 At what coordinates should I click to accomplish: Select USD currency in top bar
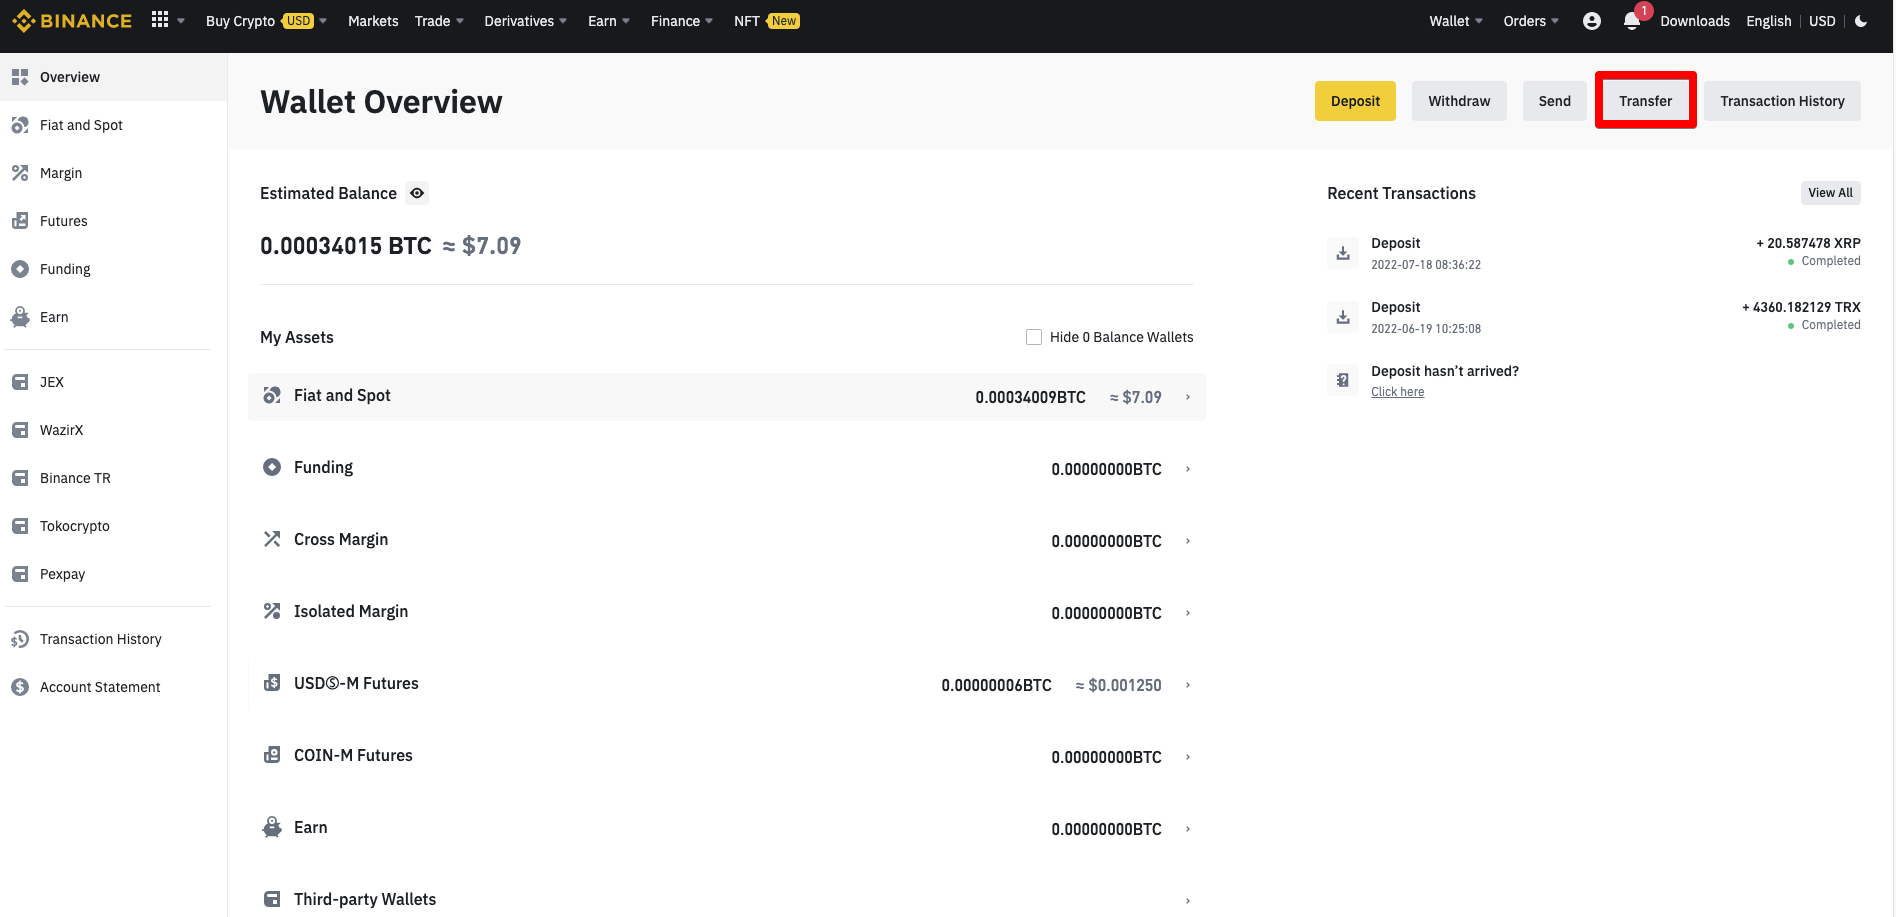click(1822, 21)
